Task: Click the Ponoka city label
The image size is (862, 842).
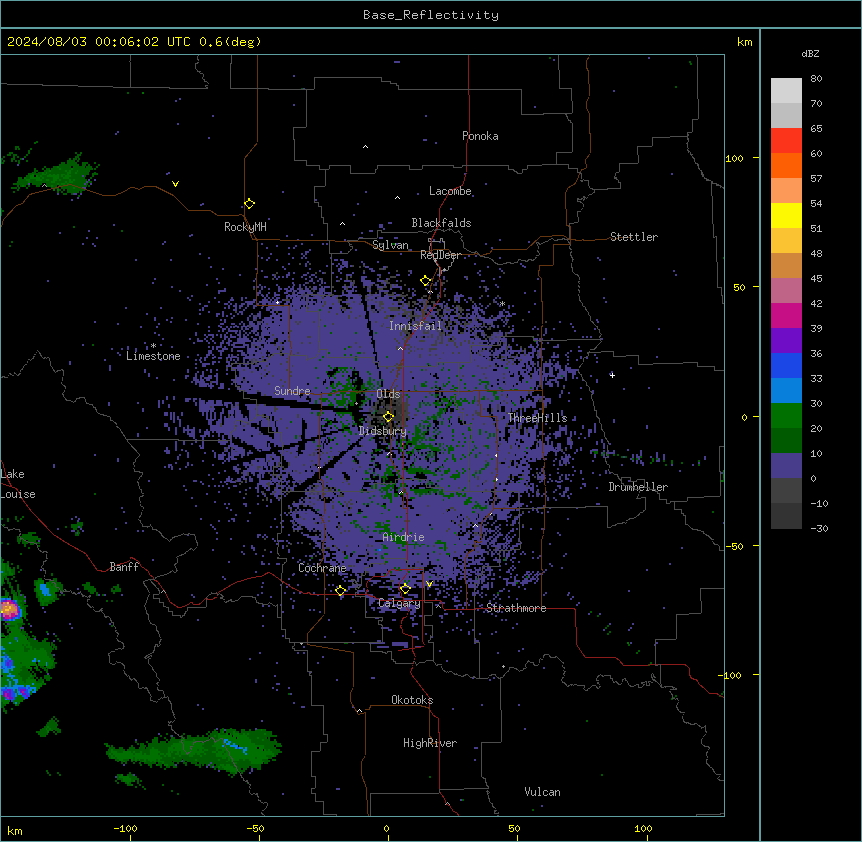Action: [480, 136]
